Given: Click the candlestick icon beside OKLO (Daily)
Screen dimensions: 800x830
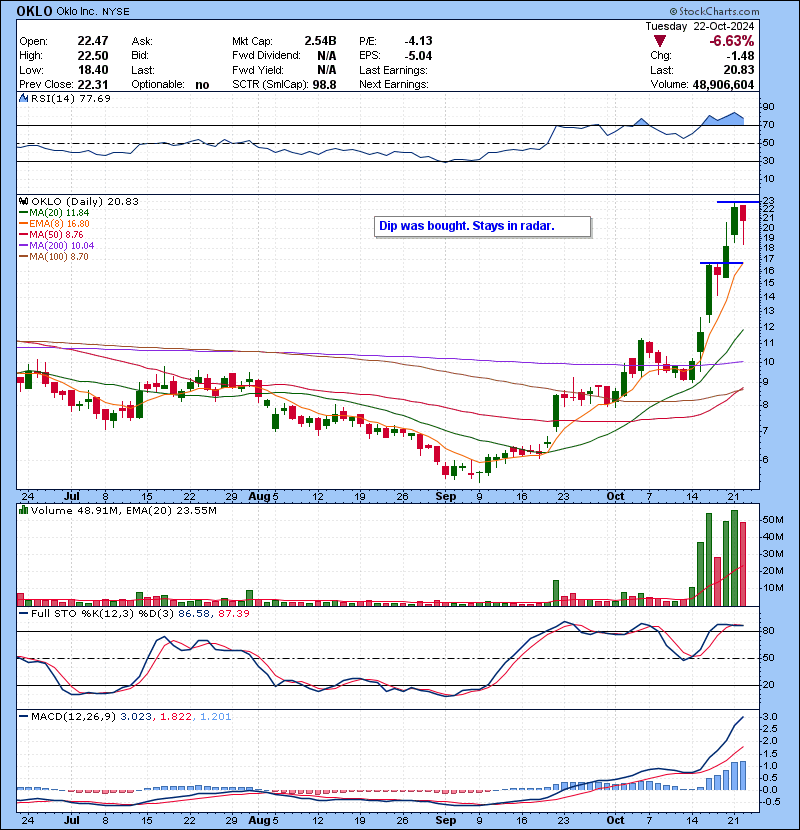Looking at the screenshot, I should (23, 201).
